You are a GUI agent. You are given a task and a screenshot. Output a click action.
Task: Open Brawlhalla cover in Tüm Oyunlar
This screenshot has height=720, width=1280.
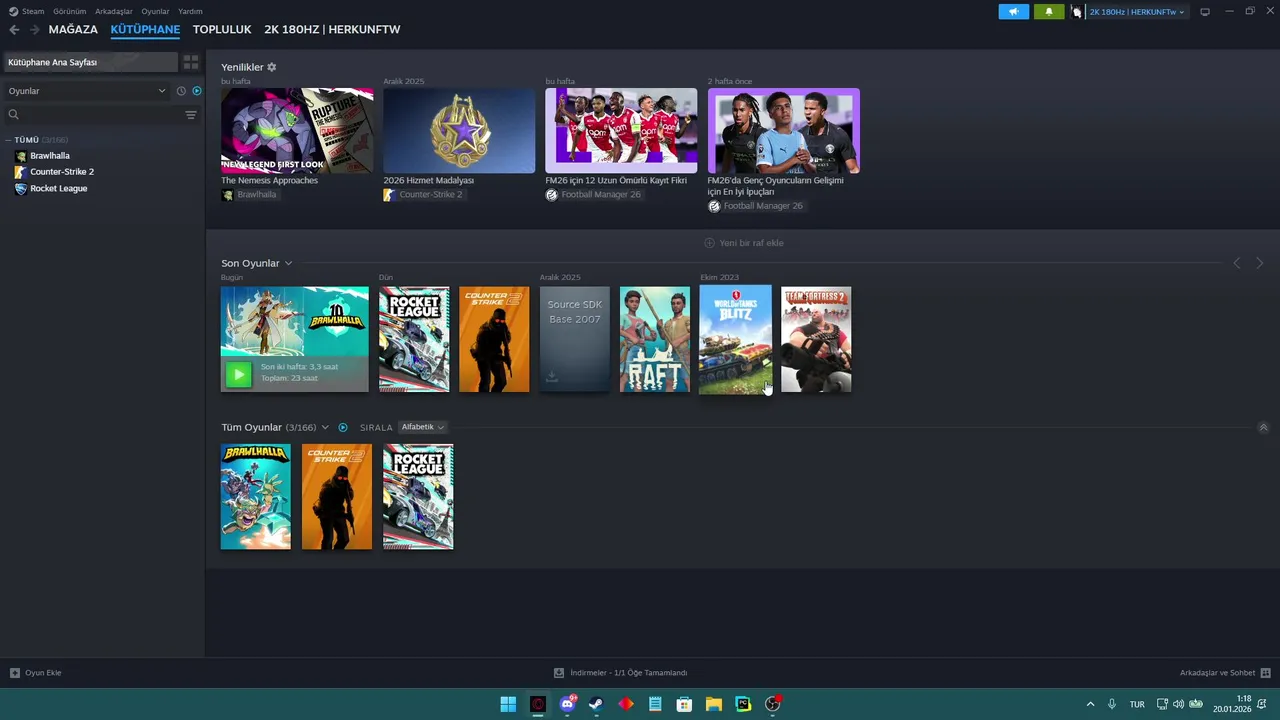click(x=256, y=496)
